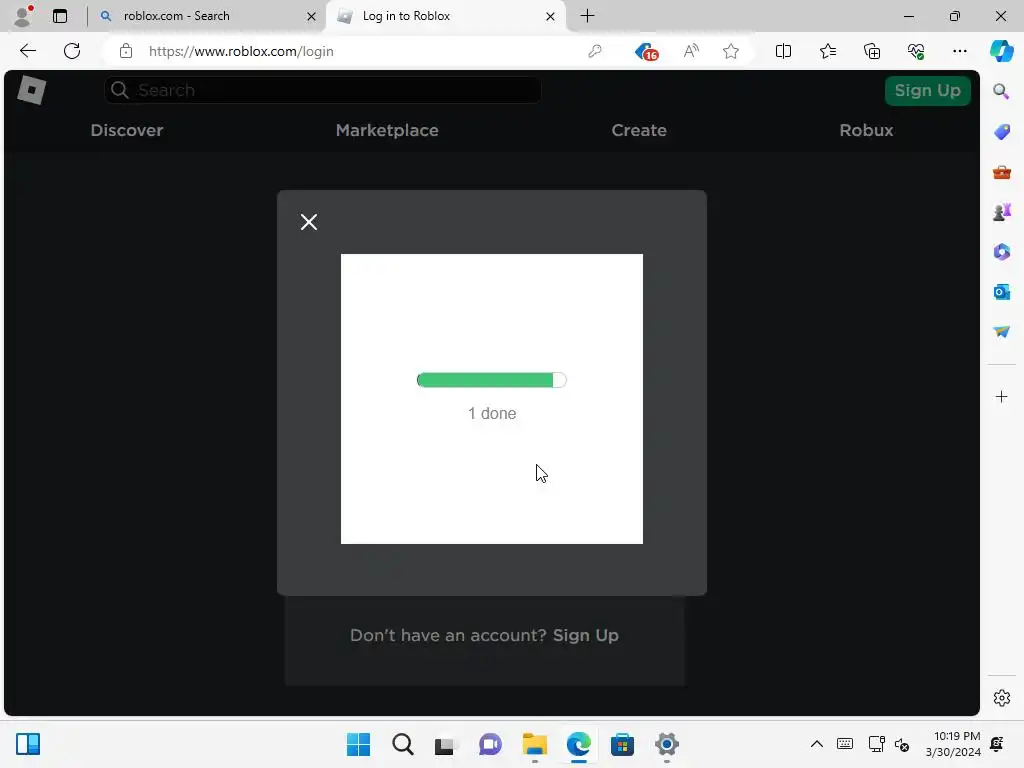The image size is (1024, 768).
Task: Go to Discover in Roblox navigation
Action: 127,130
